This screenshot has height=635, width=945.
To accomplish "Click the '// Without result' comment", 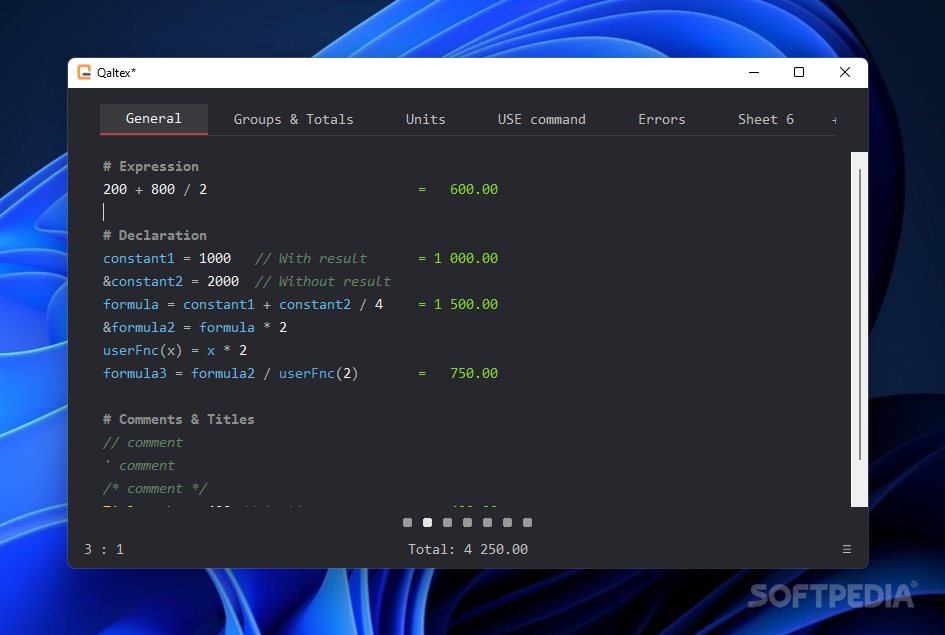I will point(322,281).
